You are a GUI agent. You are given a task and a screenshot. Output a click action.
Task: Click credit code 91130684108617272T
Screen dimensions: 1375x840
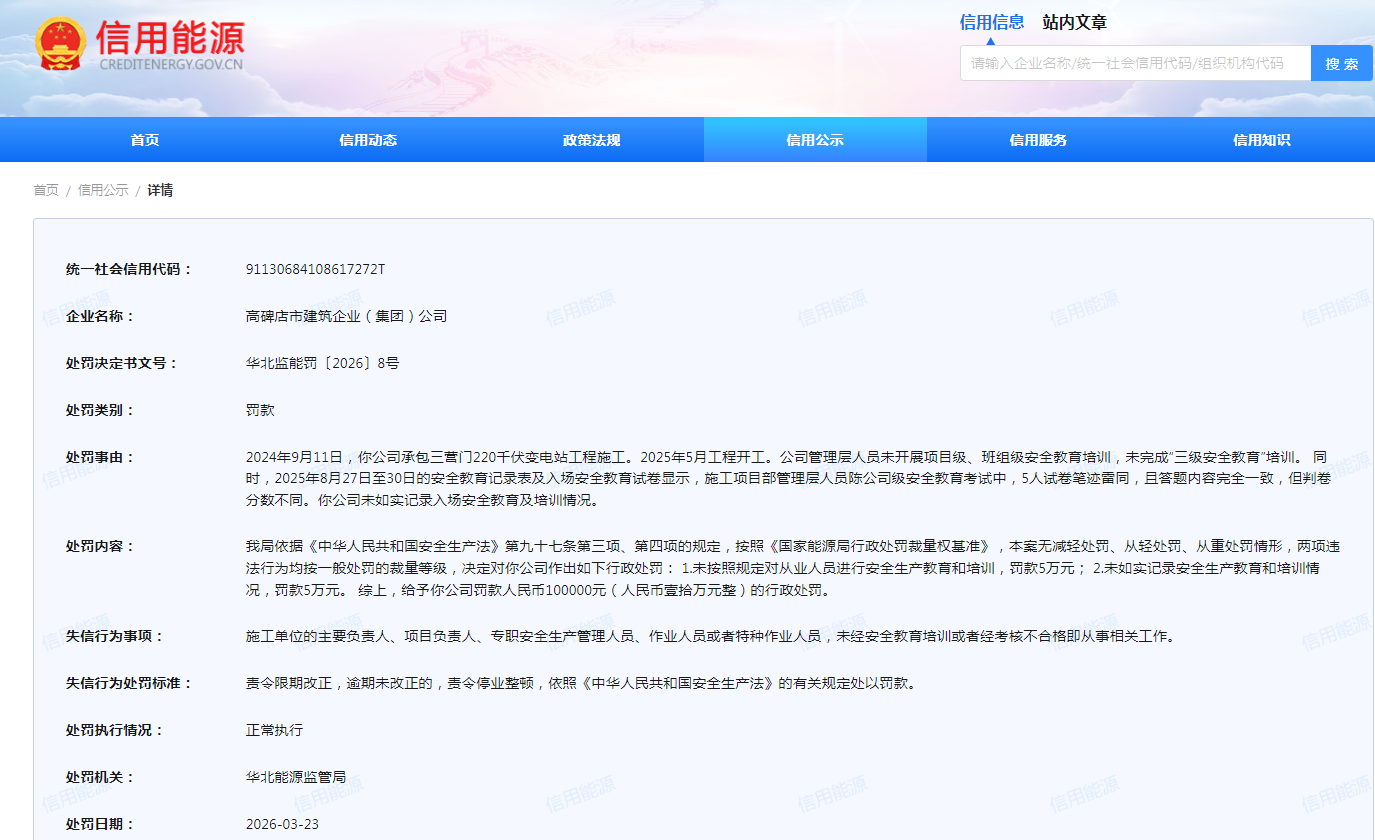tap(315, 269)
